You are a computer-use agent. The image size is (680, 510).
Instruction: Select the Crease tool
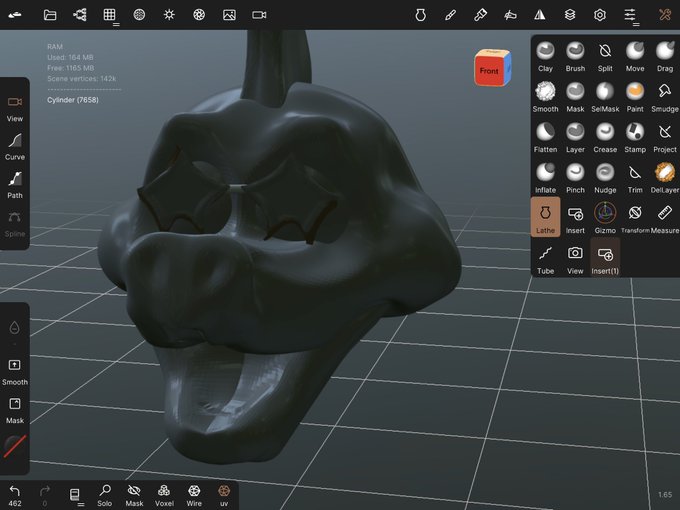click(605, 137)
